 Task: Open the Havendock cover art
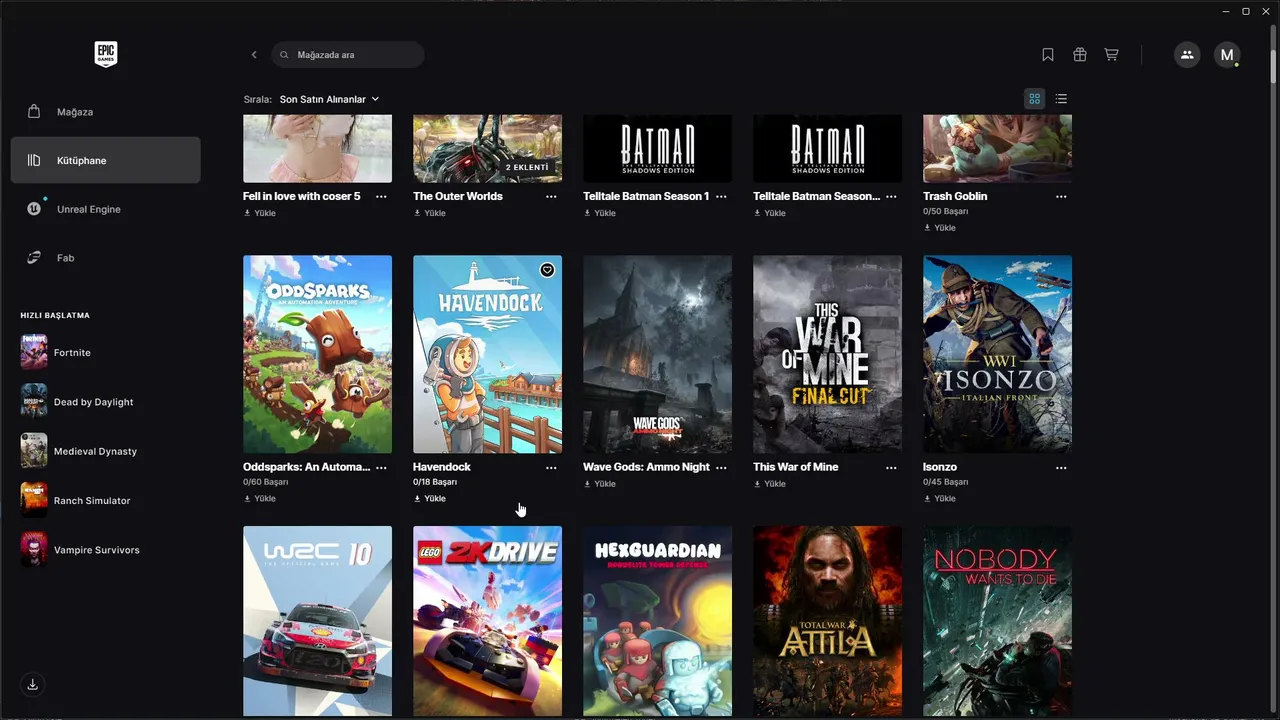pyautogui.click(x=487, y=354)
